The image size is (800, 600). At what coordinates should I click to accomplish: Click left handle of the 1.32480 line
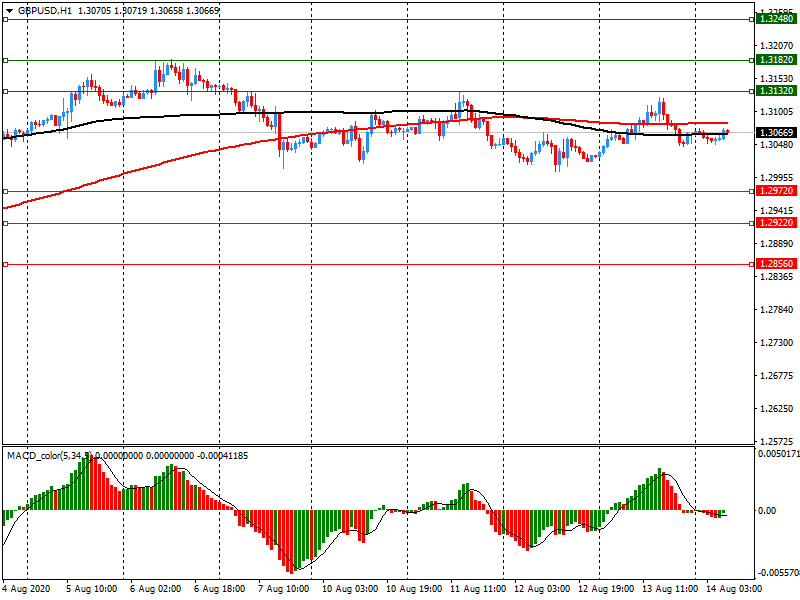5,19
